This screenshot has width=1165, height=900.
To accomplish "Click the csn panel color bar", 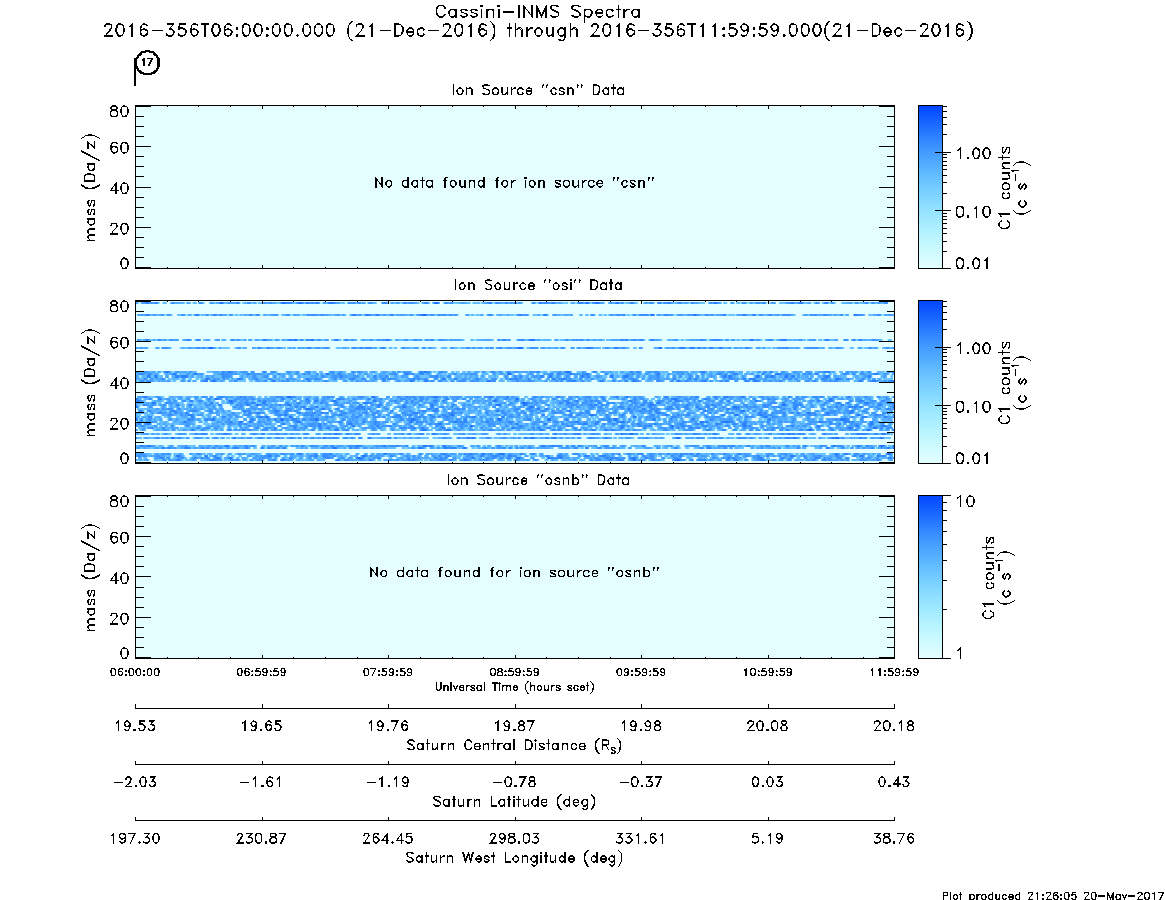I will pyautogui.click(x=930, y=187).
